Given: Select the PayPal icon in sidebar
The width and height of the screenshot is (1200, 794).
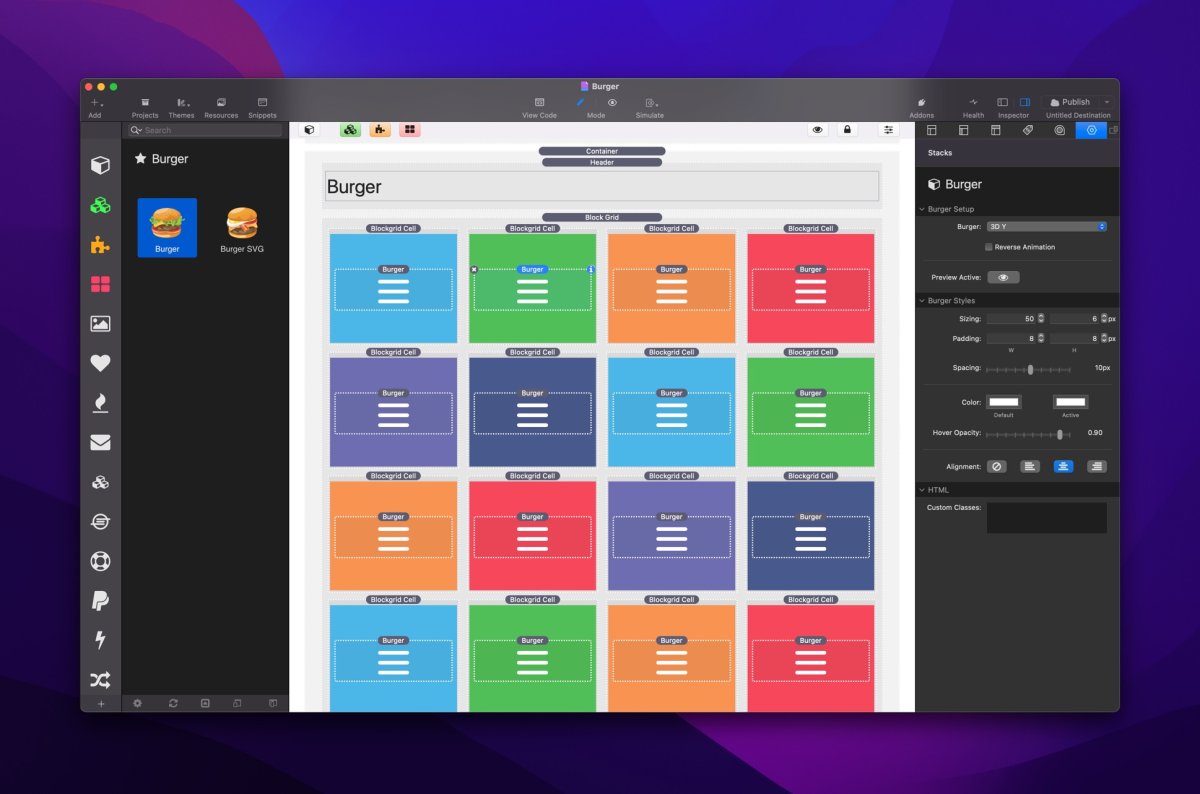Looking at the screenshot, I should click(x=100, y=601).
